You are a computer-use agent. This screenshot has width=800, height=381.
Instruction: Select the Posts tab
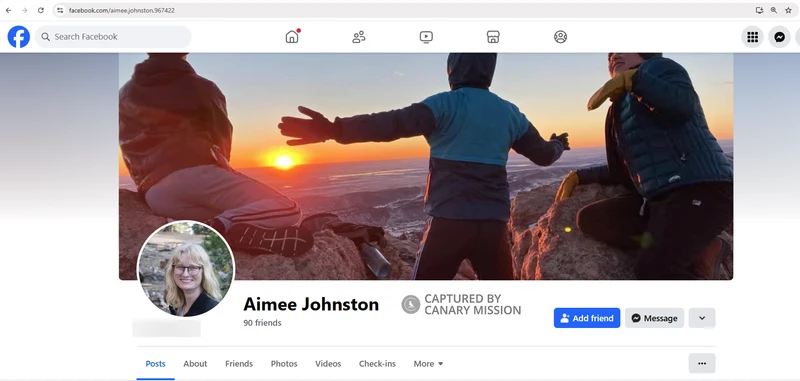156,364
